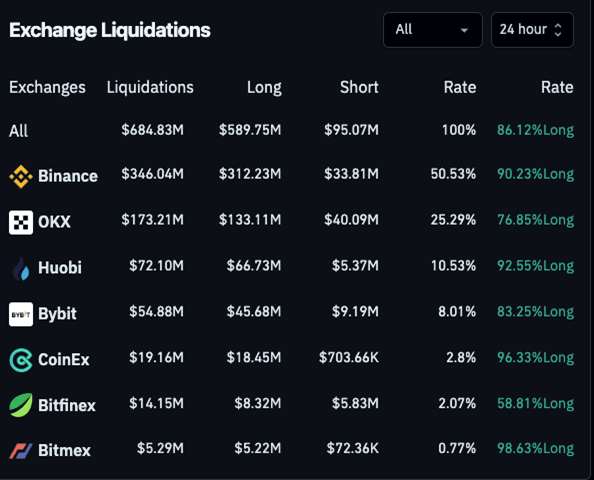This screenshot has height=480, width=594.
Task: Click Bitfinex liquidations $14.15M
Action: coord(156,403)
